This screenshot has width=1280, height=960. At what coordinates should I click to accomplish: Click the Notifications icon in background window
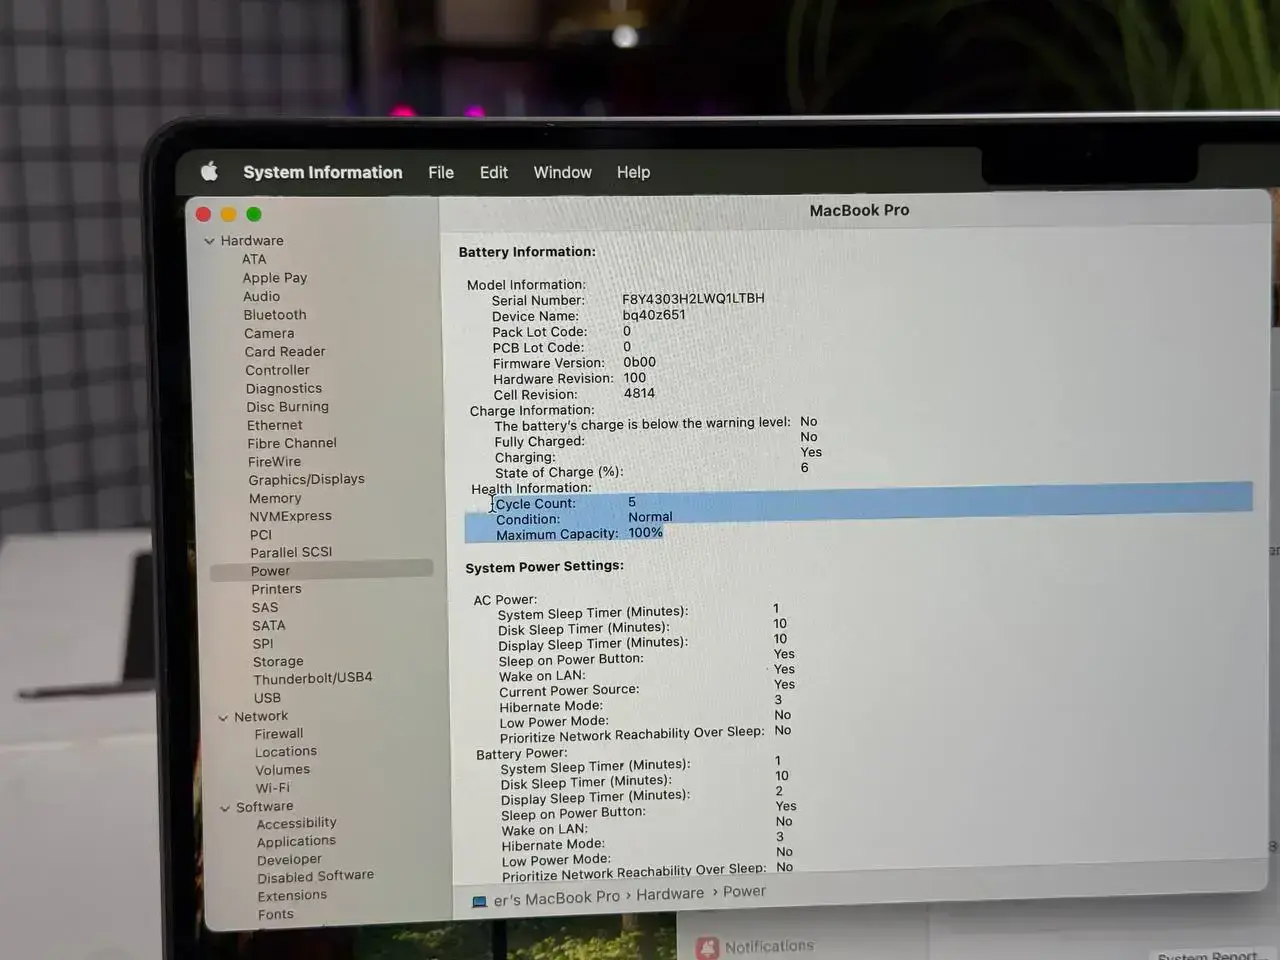[x=708, y=947]
